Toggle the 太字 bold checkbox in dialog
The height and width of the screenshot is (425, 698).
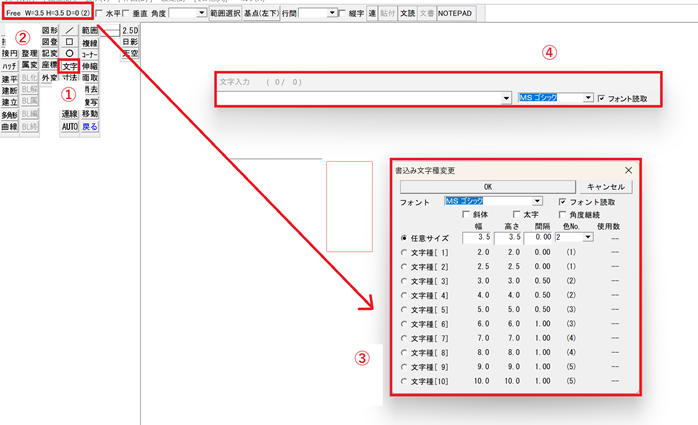pyautogui.click(x=516, y=214)
